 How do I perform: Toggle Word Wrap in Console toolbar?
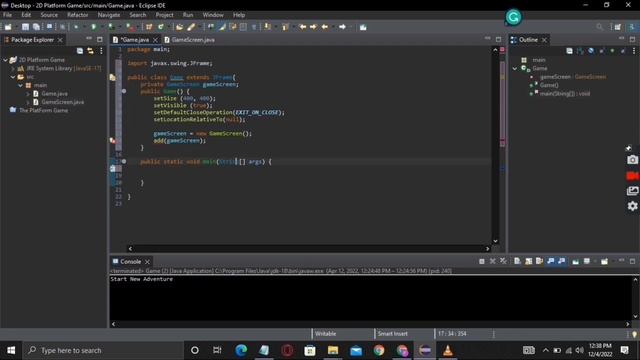pos(539,261)
